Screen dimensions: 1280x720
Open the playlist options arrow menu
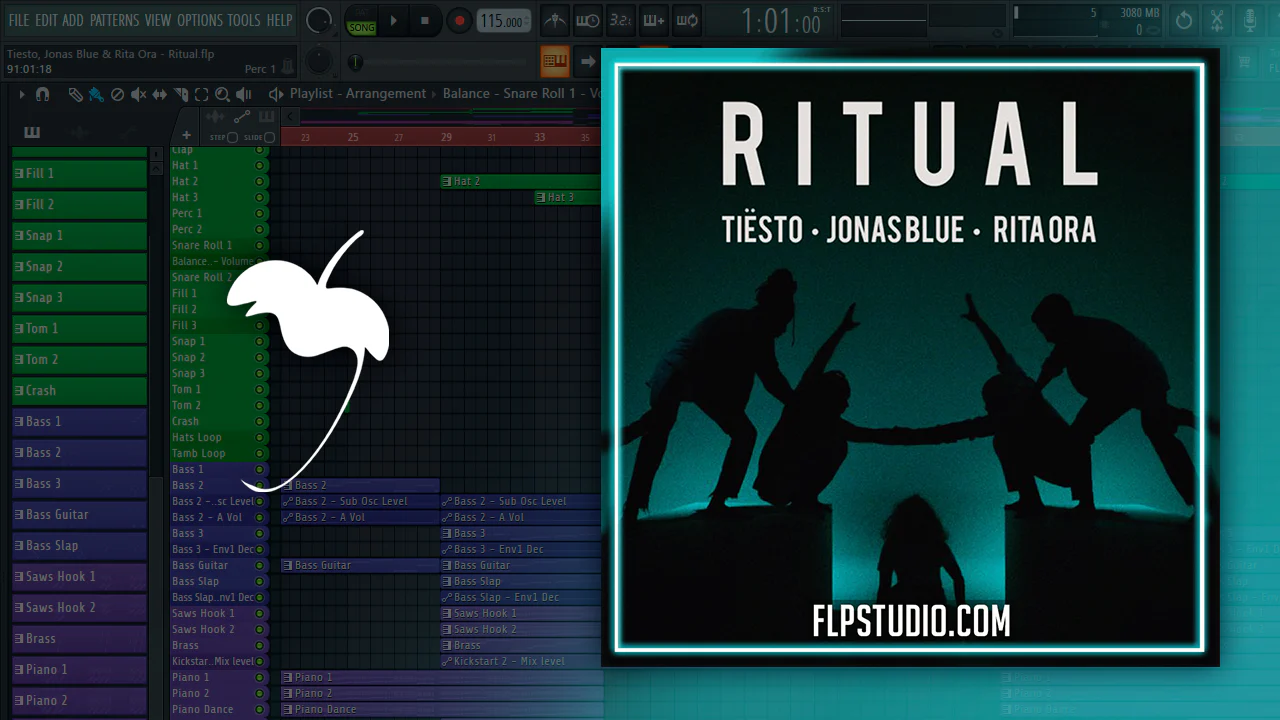coord(22,94)
